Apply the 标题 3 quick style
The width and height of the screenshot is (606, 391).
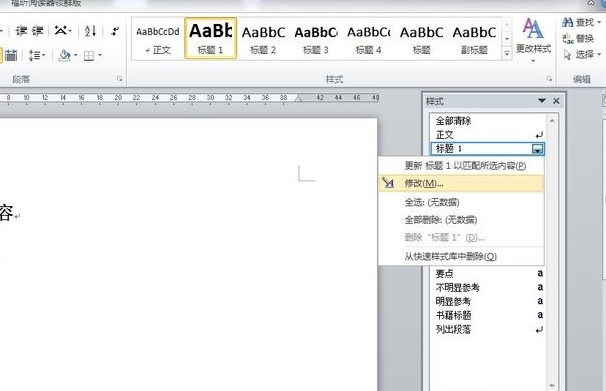pyautogui.click(x=316, y=39)
